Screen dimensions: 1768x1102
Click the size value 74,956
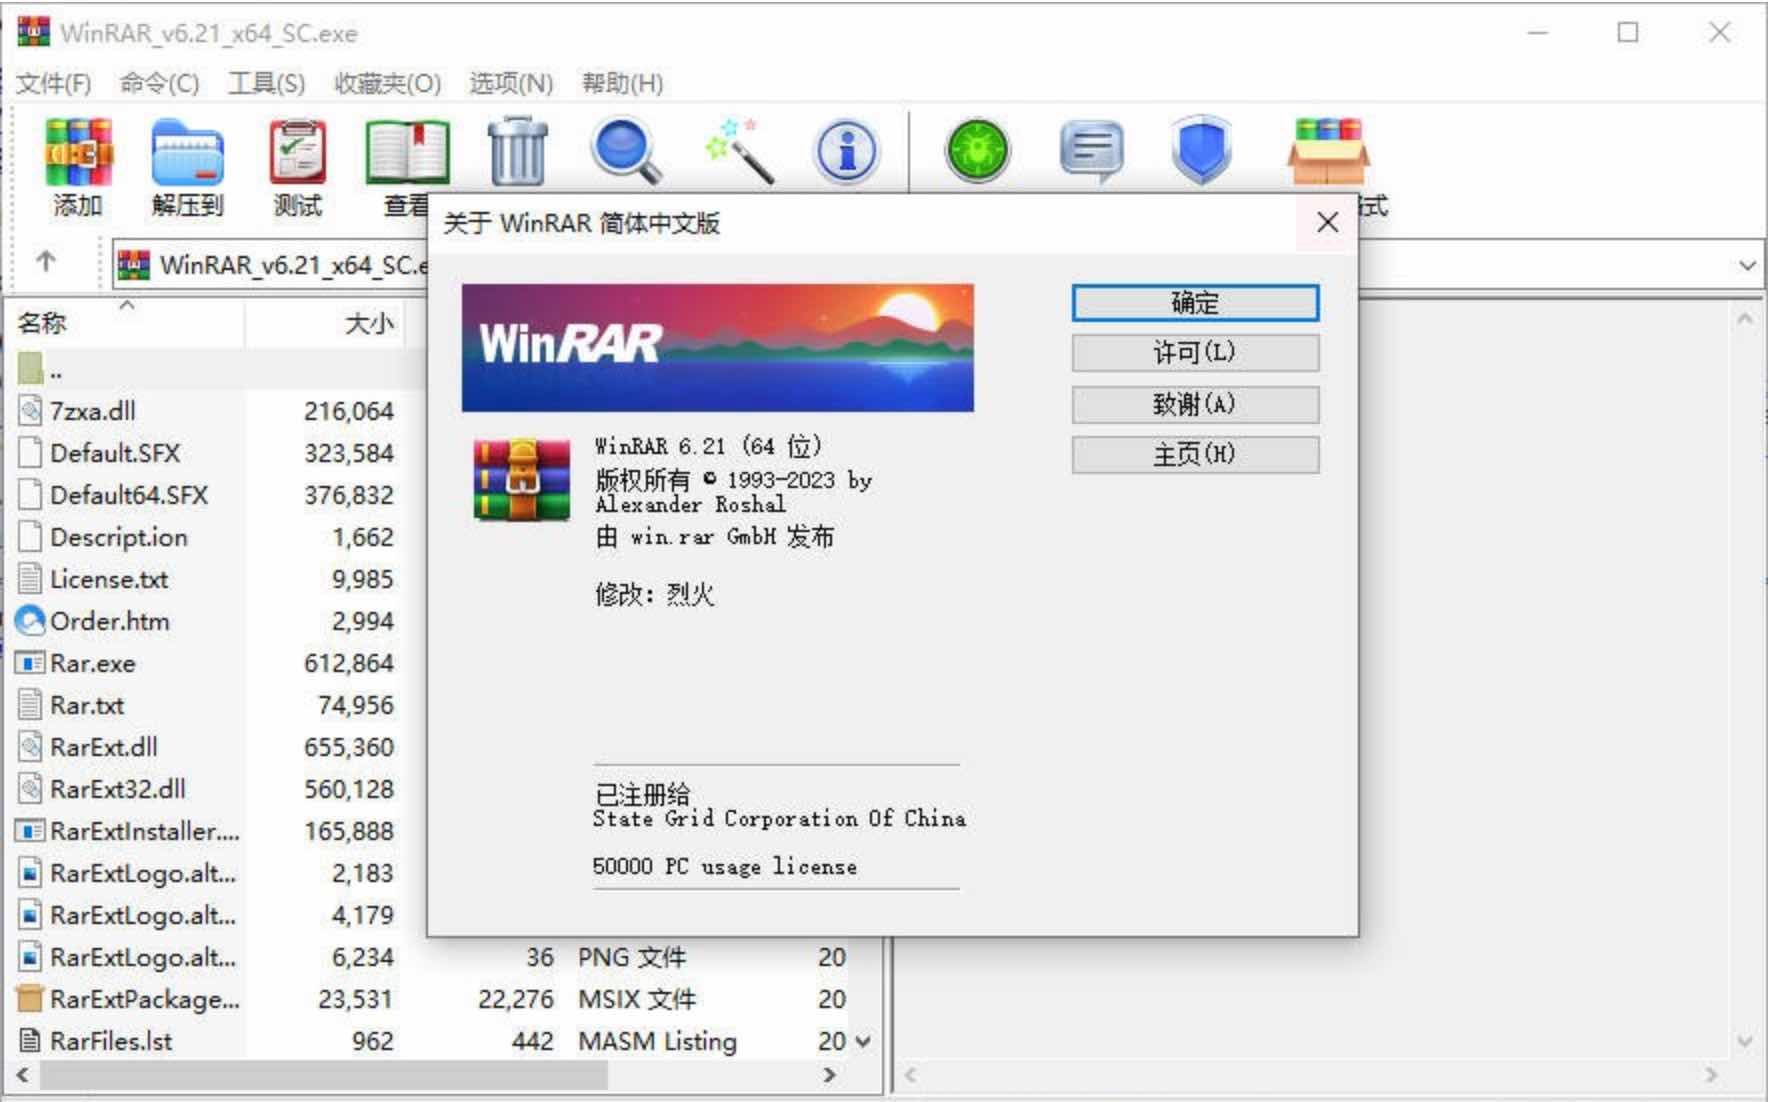tap(356, 705)
